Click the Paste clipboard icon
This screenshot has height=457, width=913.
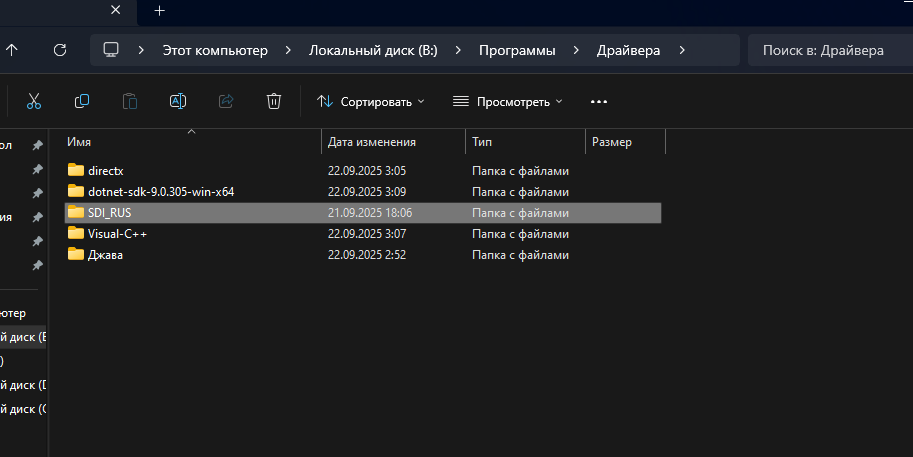coord(130,101)
